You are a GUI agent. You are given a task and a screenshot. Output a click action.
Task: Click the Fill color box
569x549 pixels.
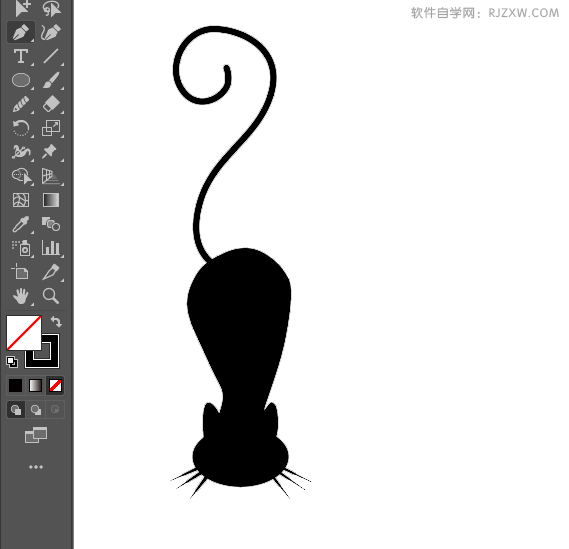[x=24, y=333]
